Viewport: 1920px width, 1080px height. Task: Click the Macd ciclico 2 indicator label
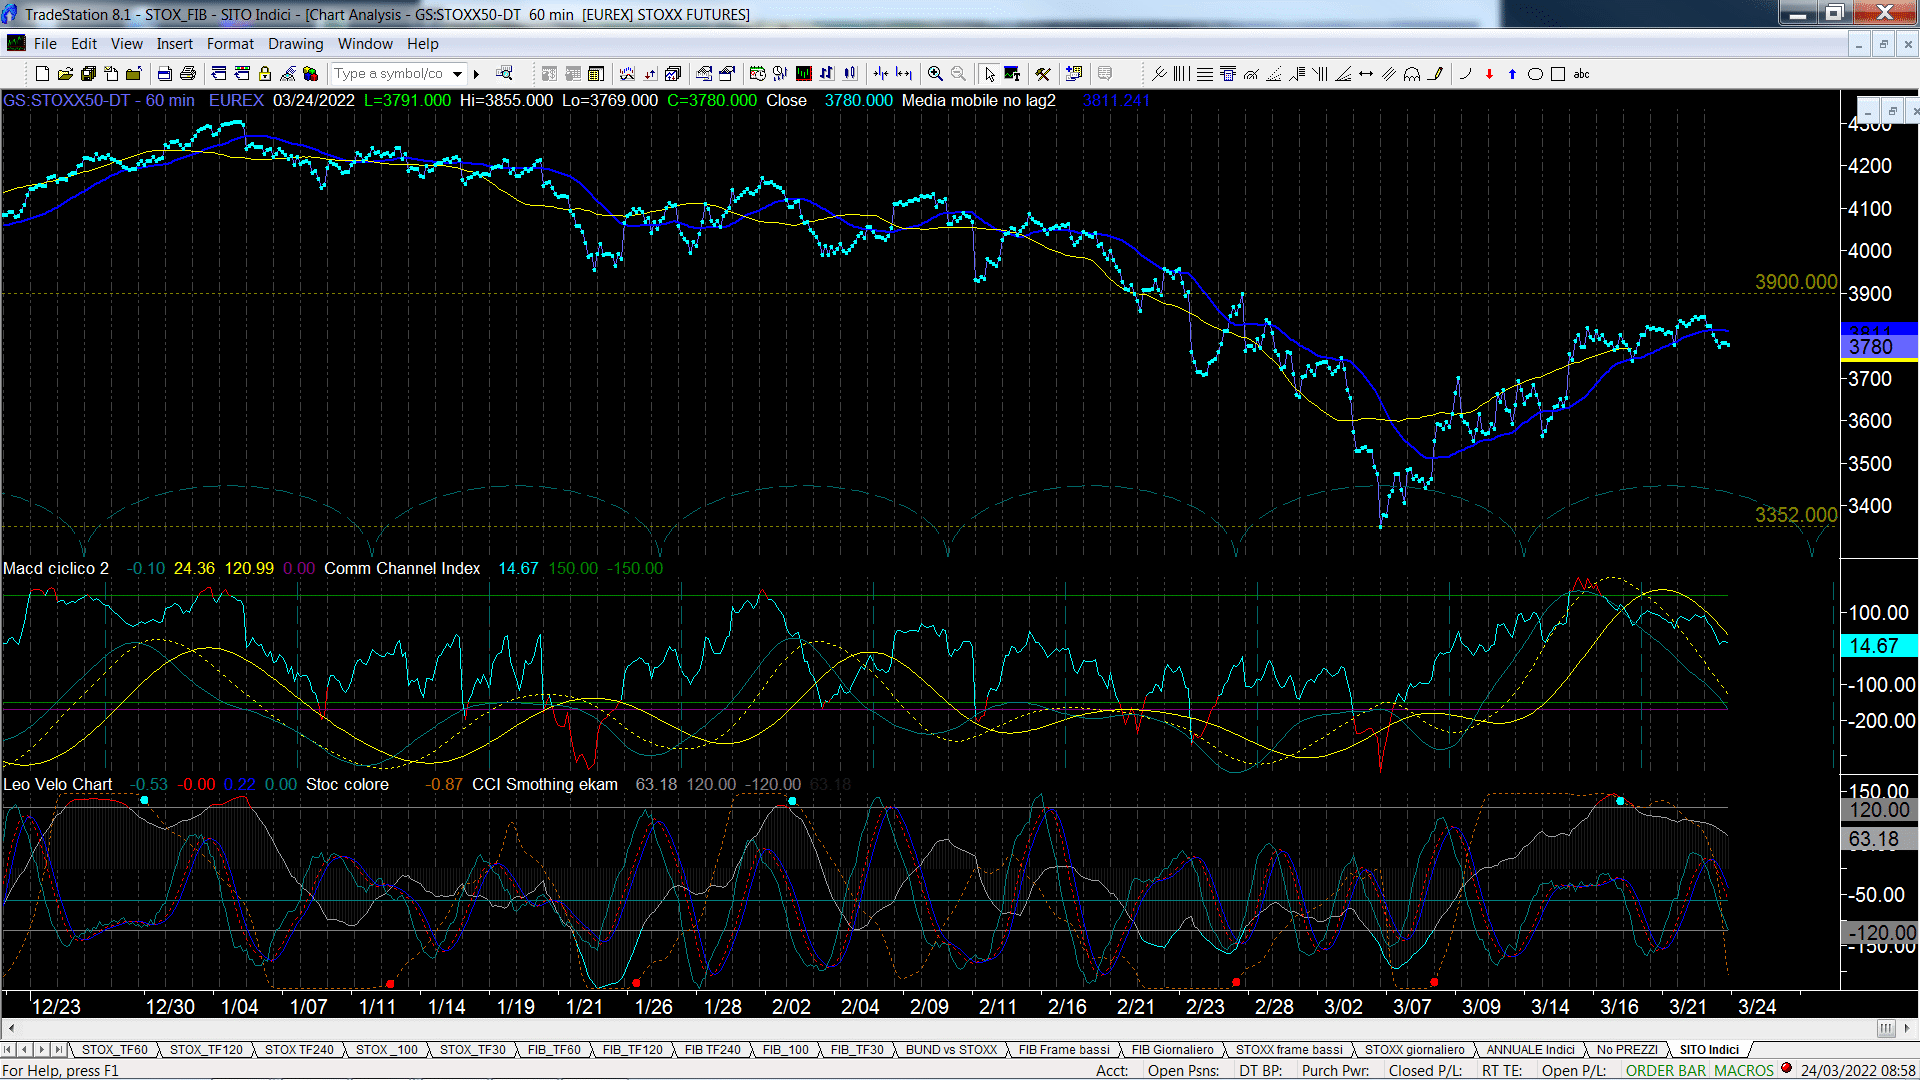56,568
